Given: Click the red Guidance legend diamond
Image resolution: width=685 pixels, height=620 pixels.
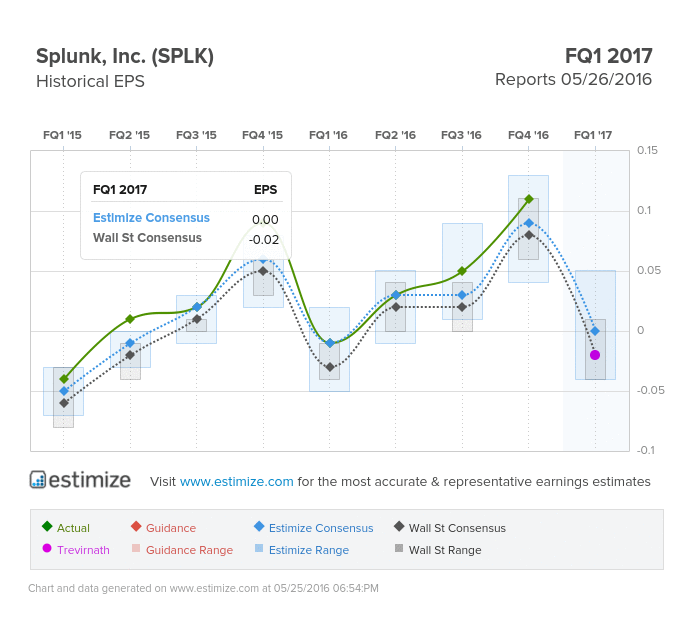Looking at the screenshot, I should 136,526.
